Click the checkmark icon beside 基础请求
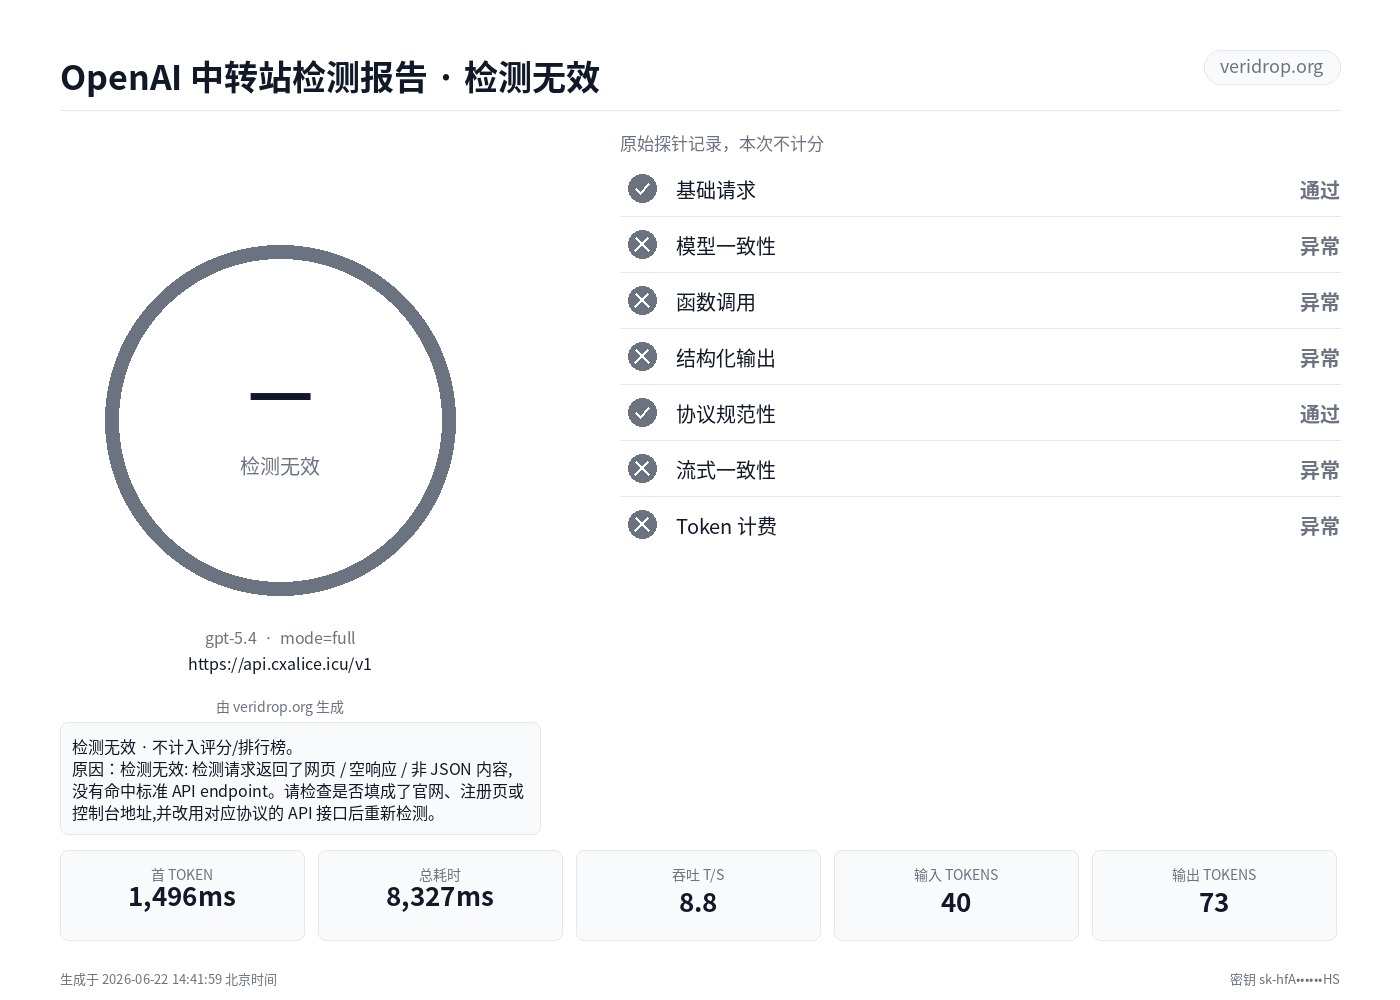The image size is (1400, 1000). coord(642,189)
